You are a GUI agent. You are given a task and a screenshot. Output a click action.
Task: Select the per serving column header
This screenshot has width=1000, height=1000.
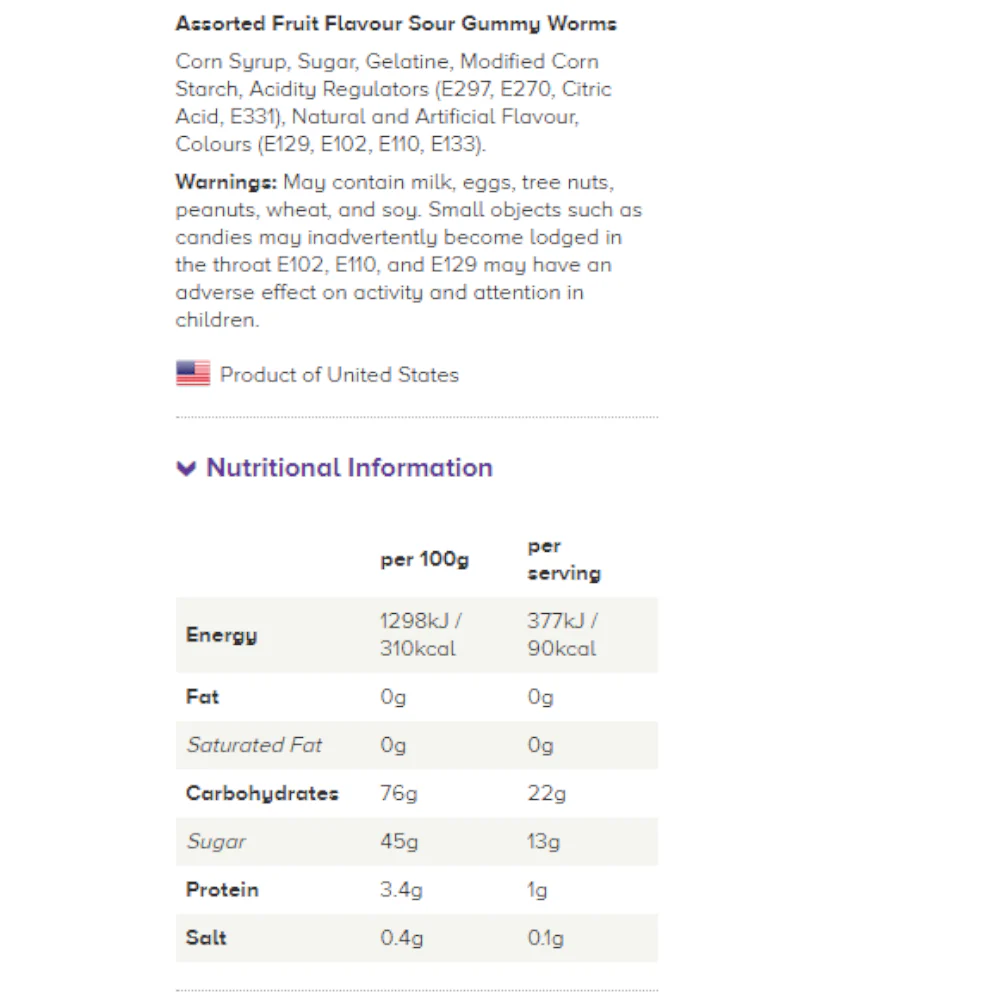pyautogui.click(x=564, y=559)
